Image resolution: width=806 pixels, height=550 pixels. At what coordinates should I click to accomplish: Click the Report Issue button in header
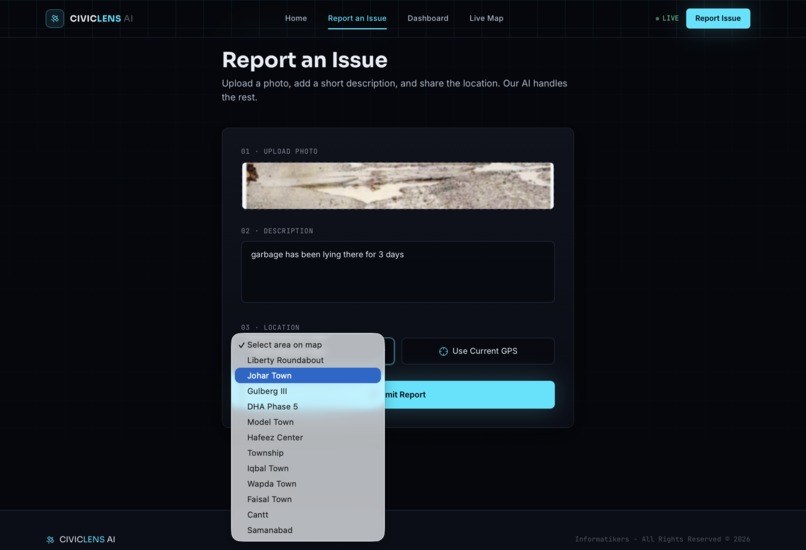(x=718, y=19)
